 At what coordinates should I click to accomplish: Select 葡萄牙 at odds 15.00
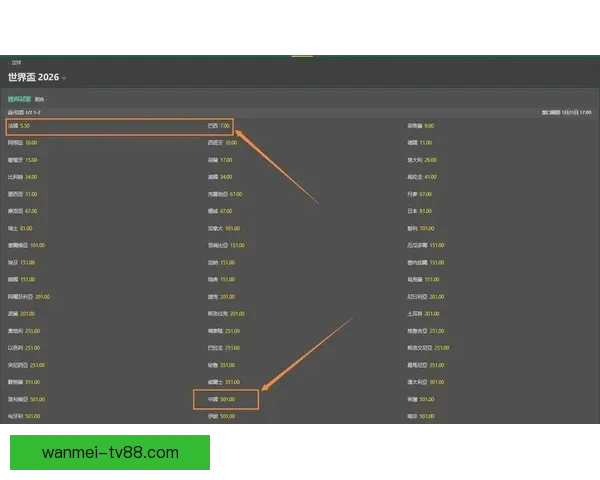23,160
